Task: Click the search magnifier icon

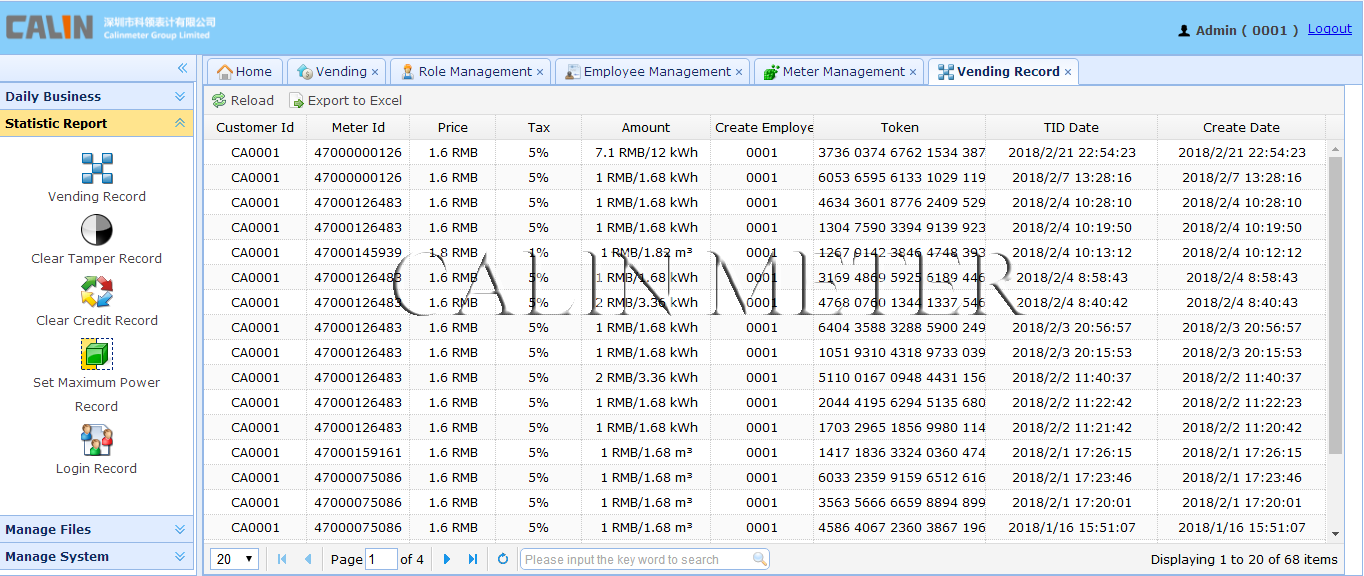Action: click(x=760, y=559)
